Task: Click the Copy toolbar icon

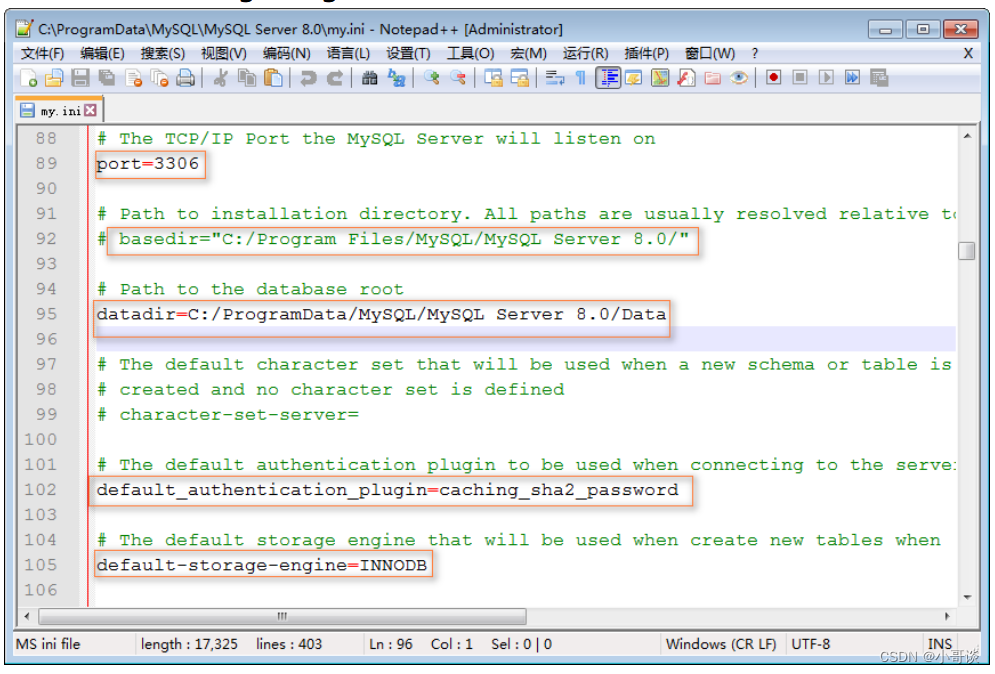Action: click(x=246, y=78)
